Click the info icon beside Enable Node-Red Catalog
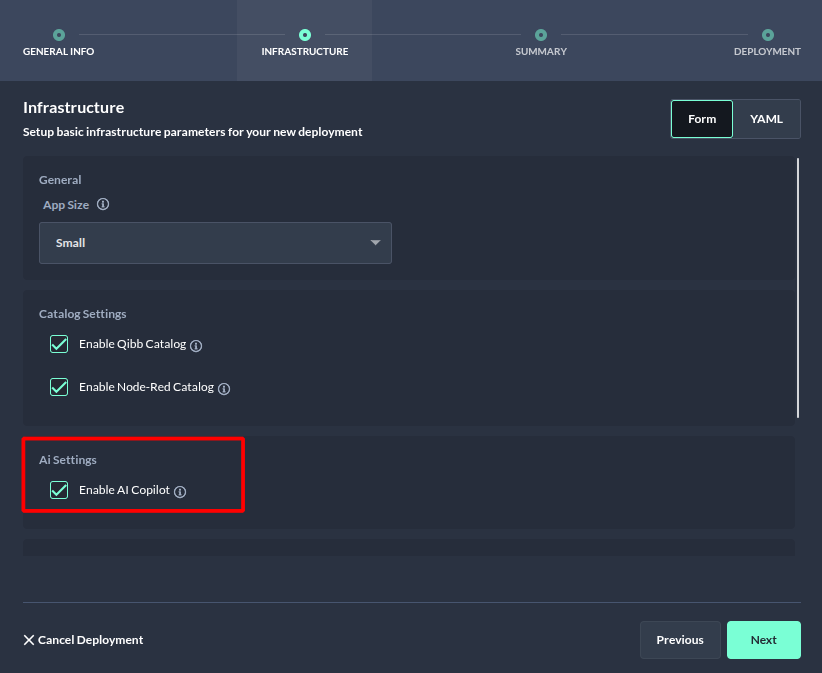The width and height of the screenshot is (822, 673). click(223, 388)
